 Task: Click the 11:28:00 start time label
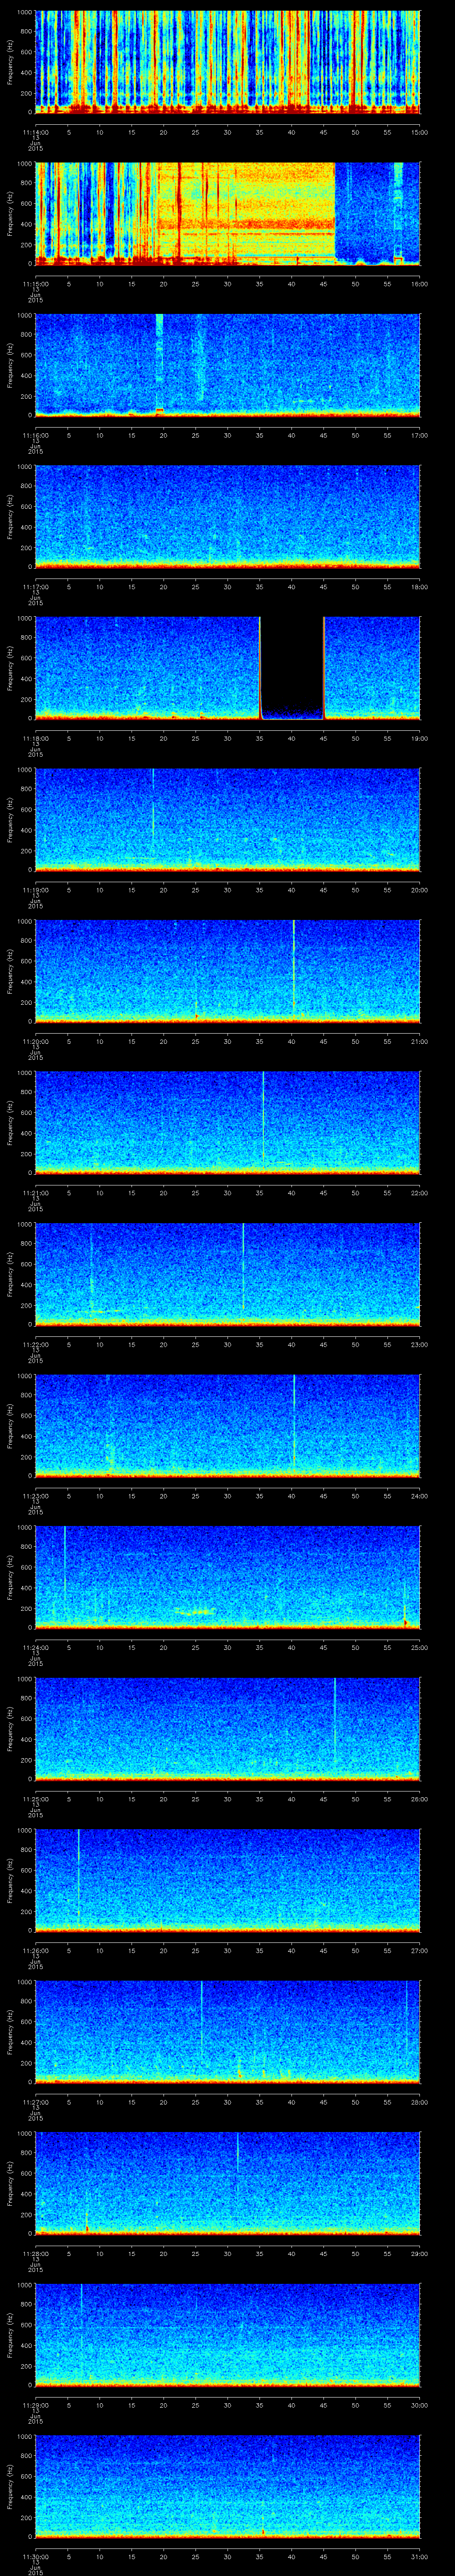pos(35,2254)
